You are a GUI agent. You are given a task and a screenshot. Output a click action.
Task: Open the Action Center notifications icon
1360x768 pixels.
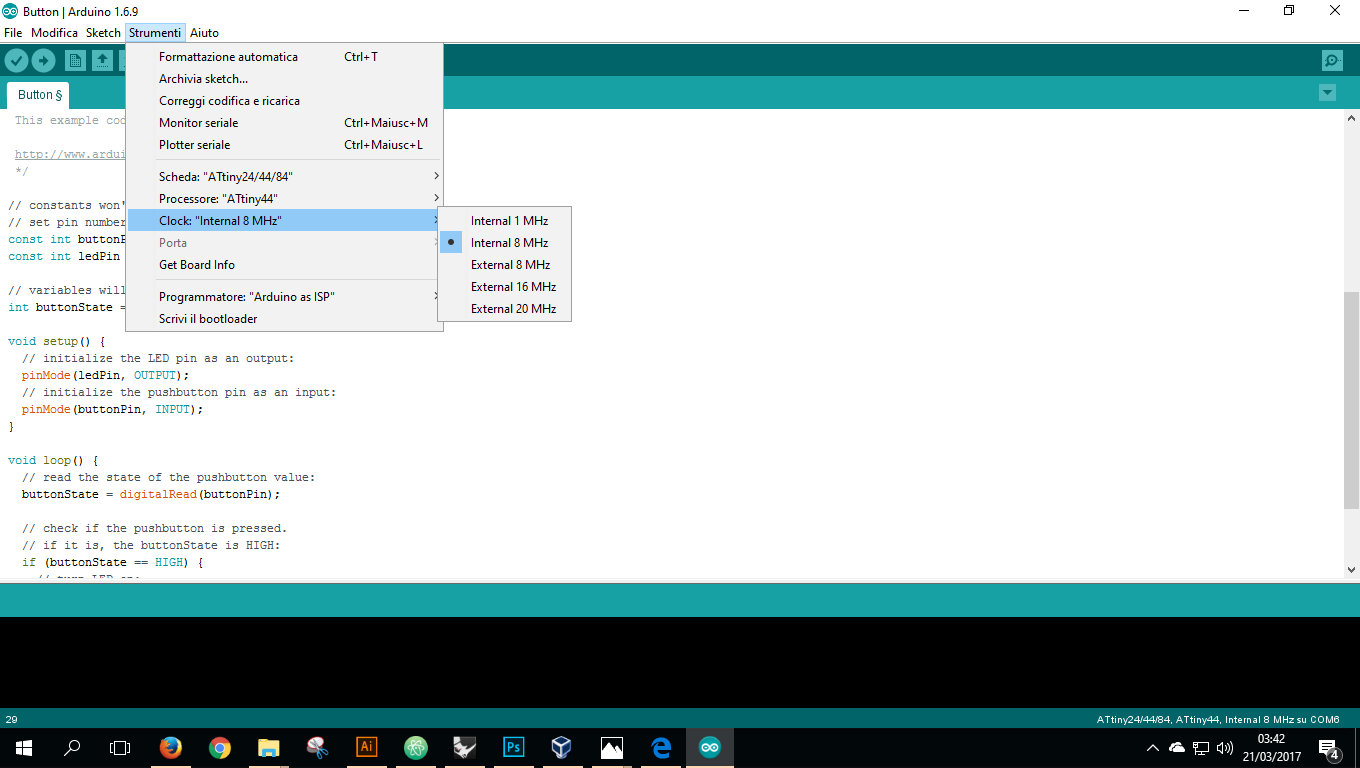(x=1329, y=748)
